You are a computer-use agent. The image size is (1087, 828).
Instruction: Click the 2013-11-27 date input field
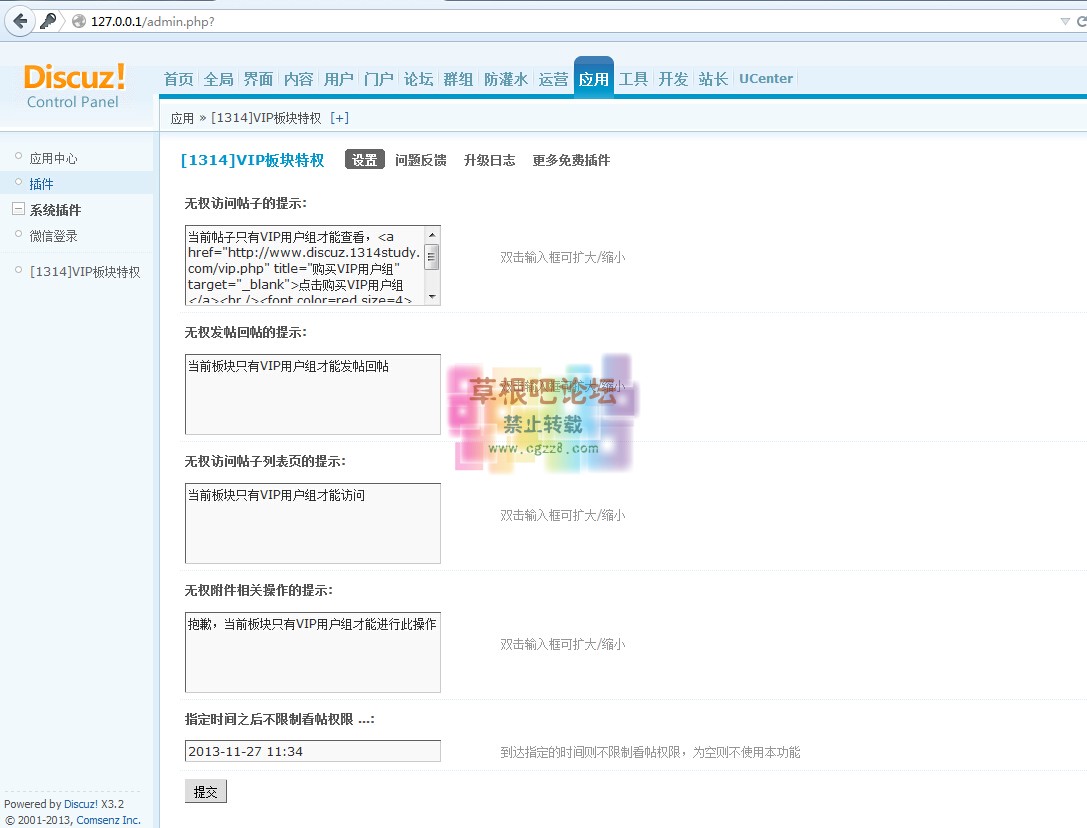(x=312, y=751)
